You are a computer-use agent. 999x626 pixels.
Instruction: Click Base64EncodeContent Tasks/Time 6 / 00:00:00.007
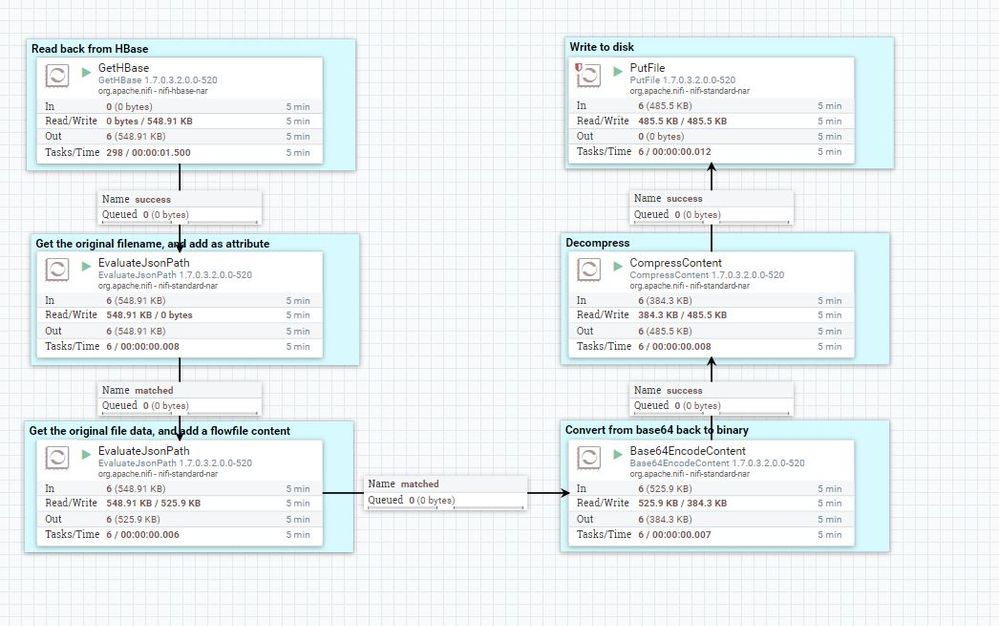[x=675, y=535]
